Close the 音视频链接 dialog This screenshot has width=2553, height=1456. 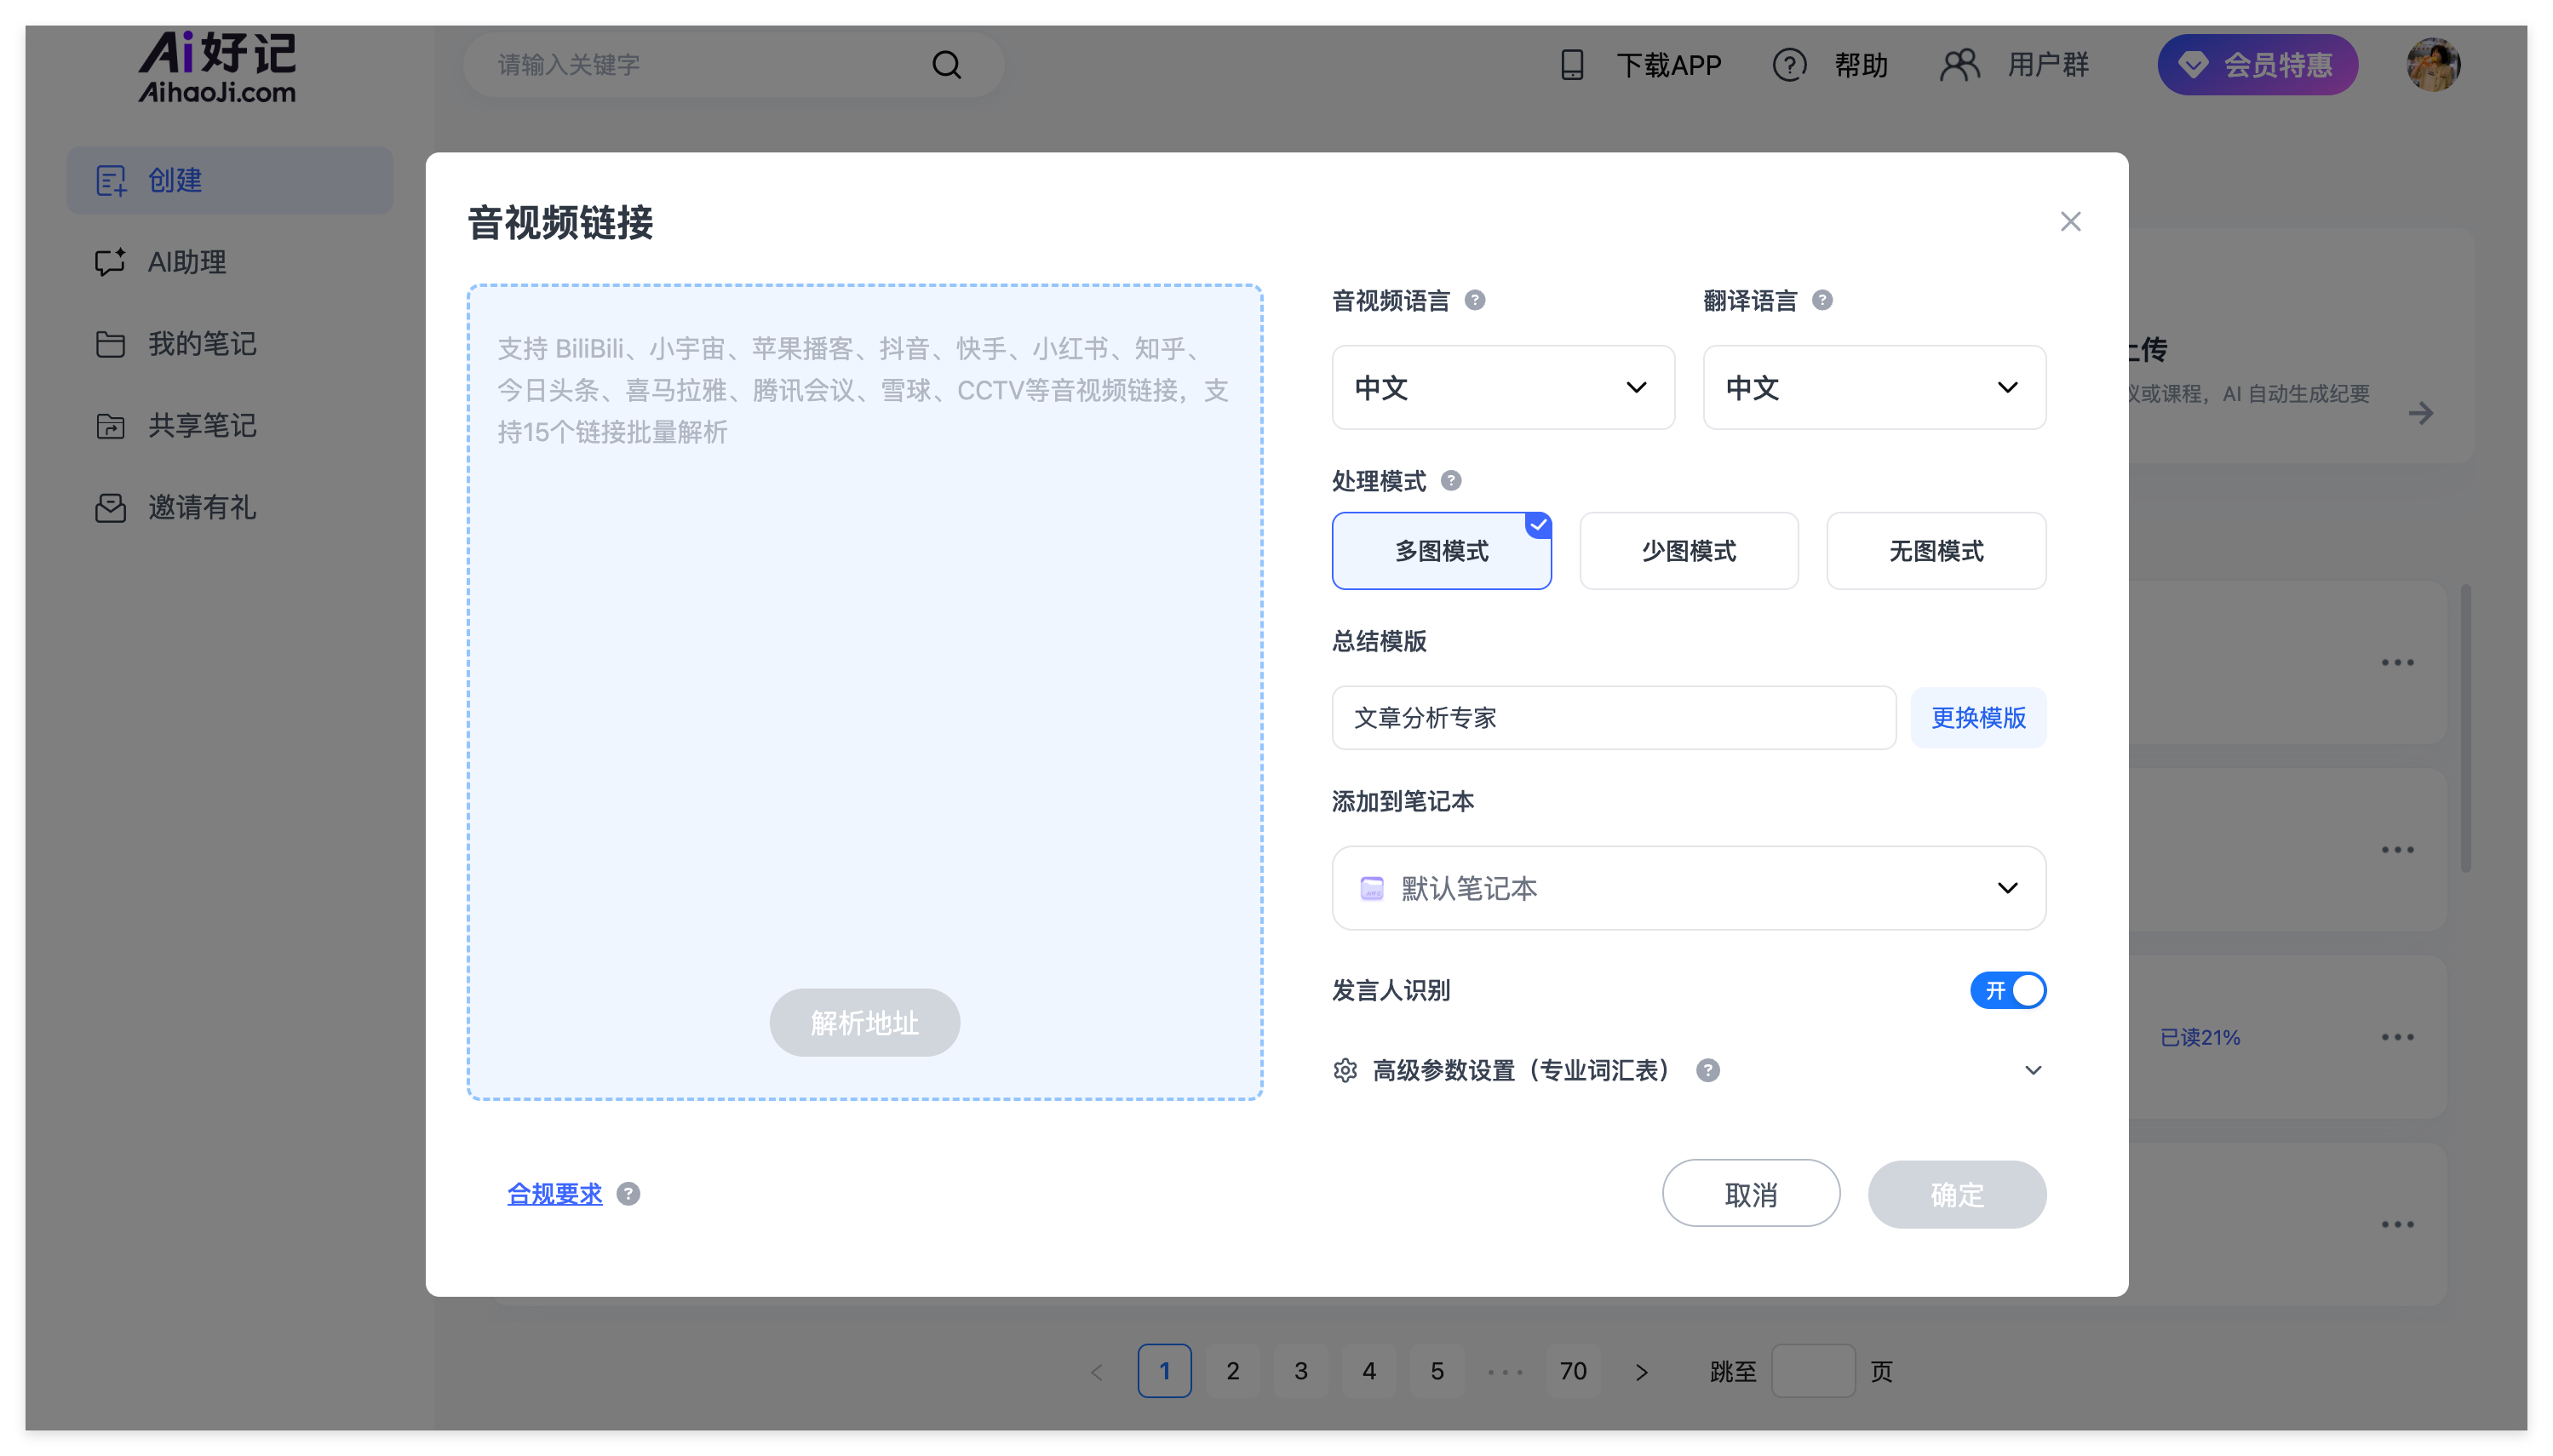(2070, 221)
